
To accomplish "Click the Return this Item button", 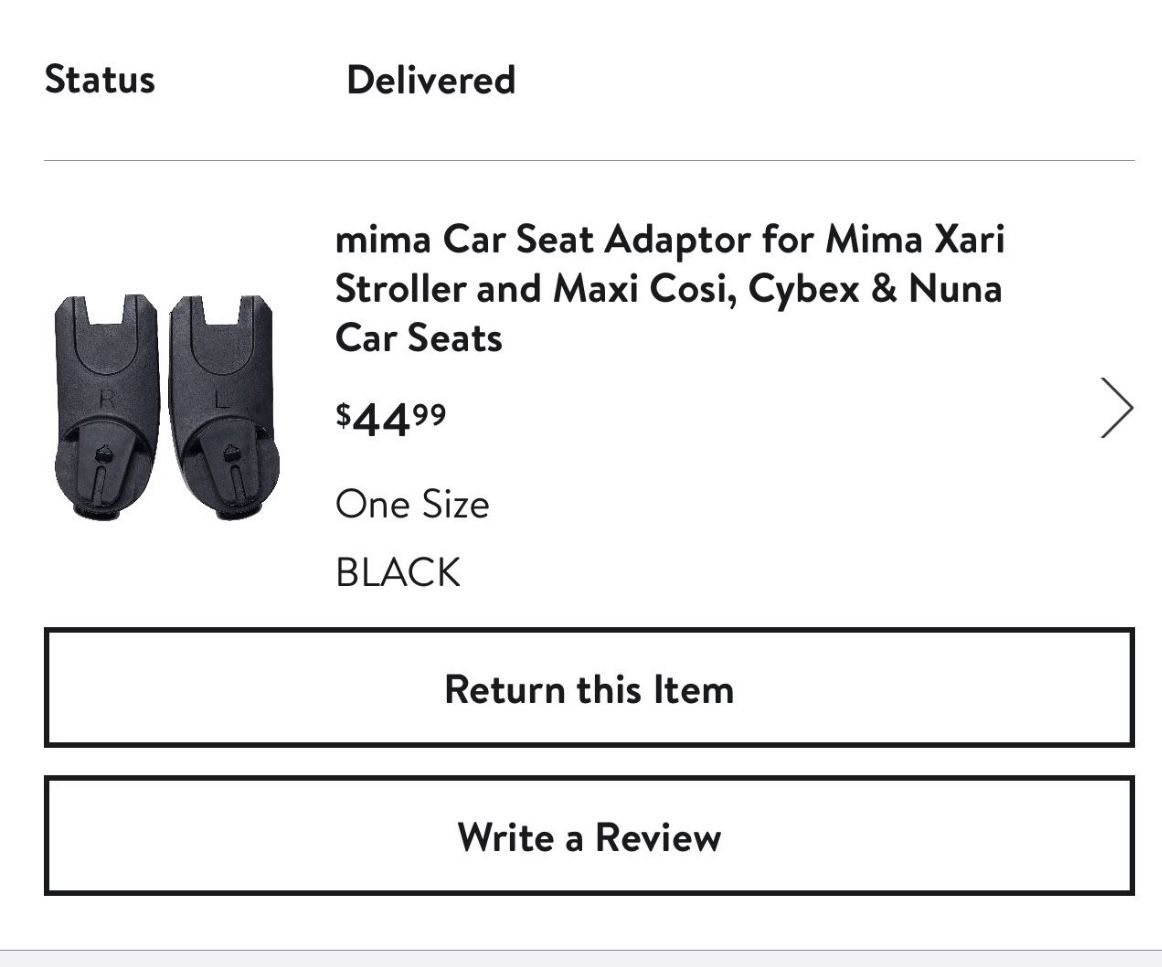I will tap(589, 688).
